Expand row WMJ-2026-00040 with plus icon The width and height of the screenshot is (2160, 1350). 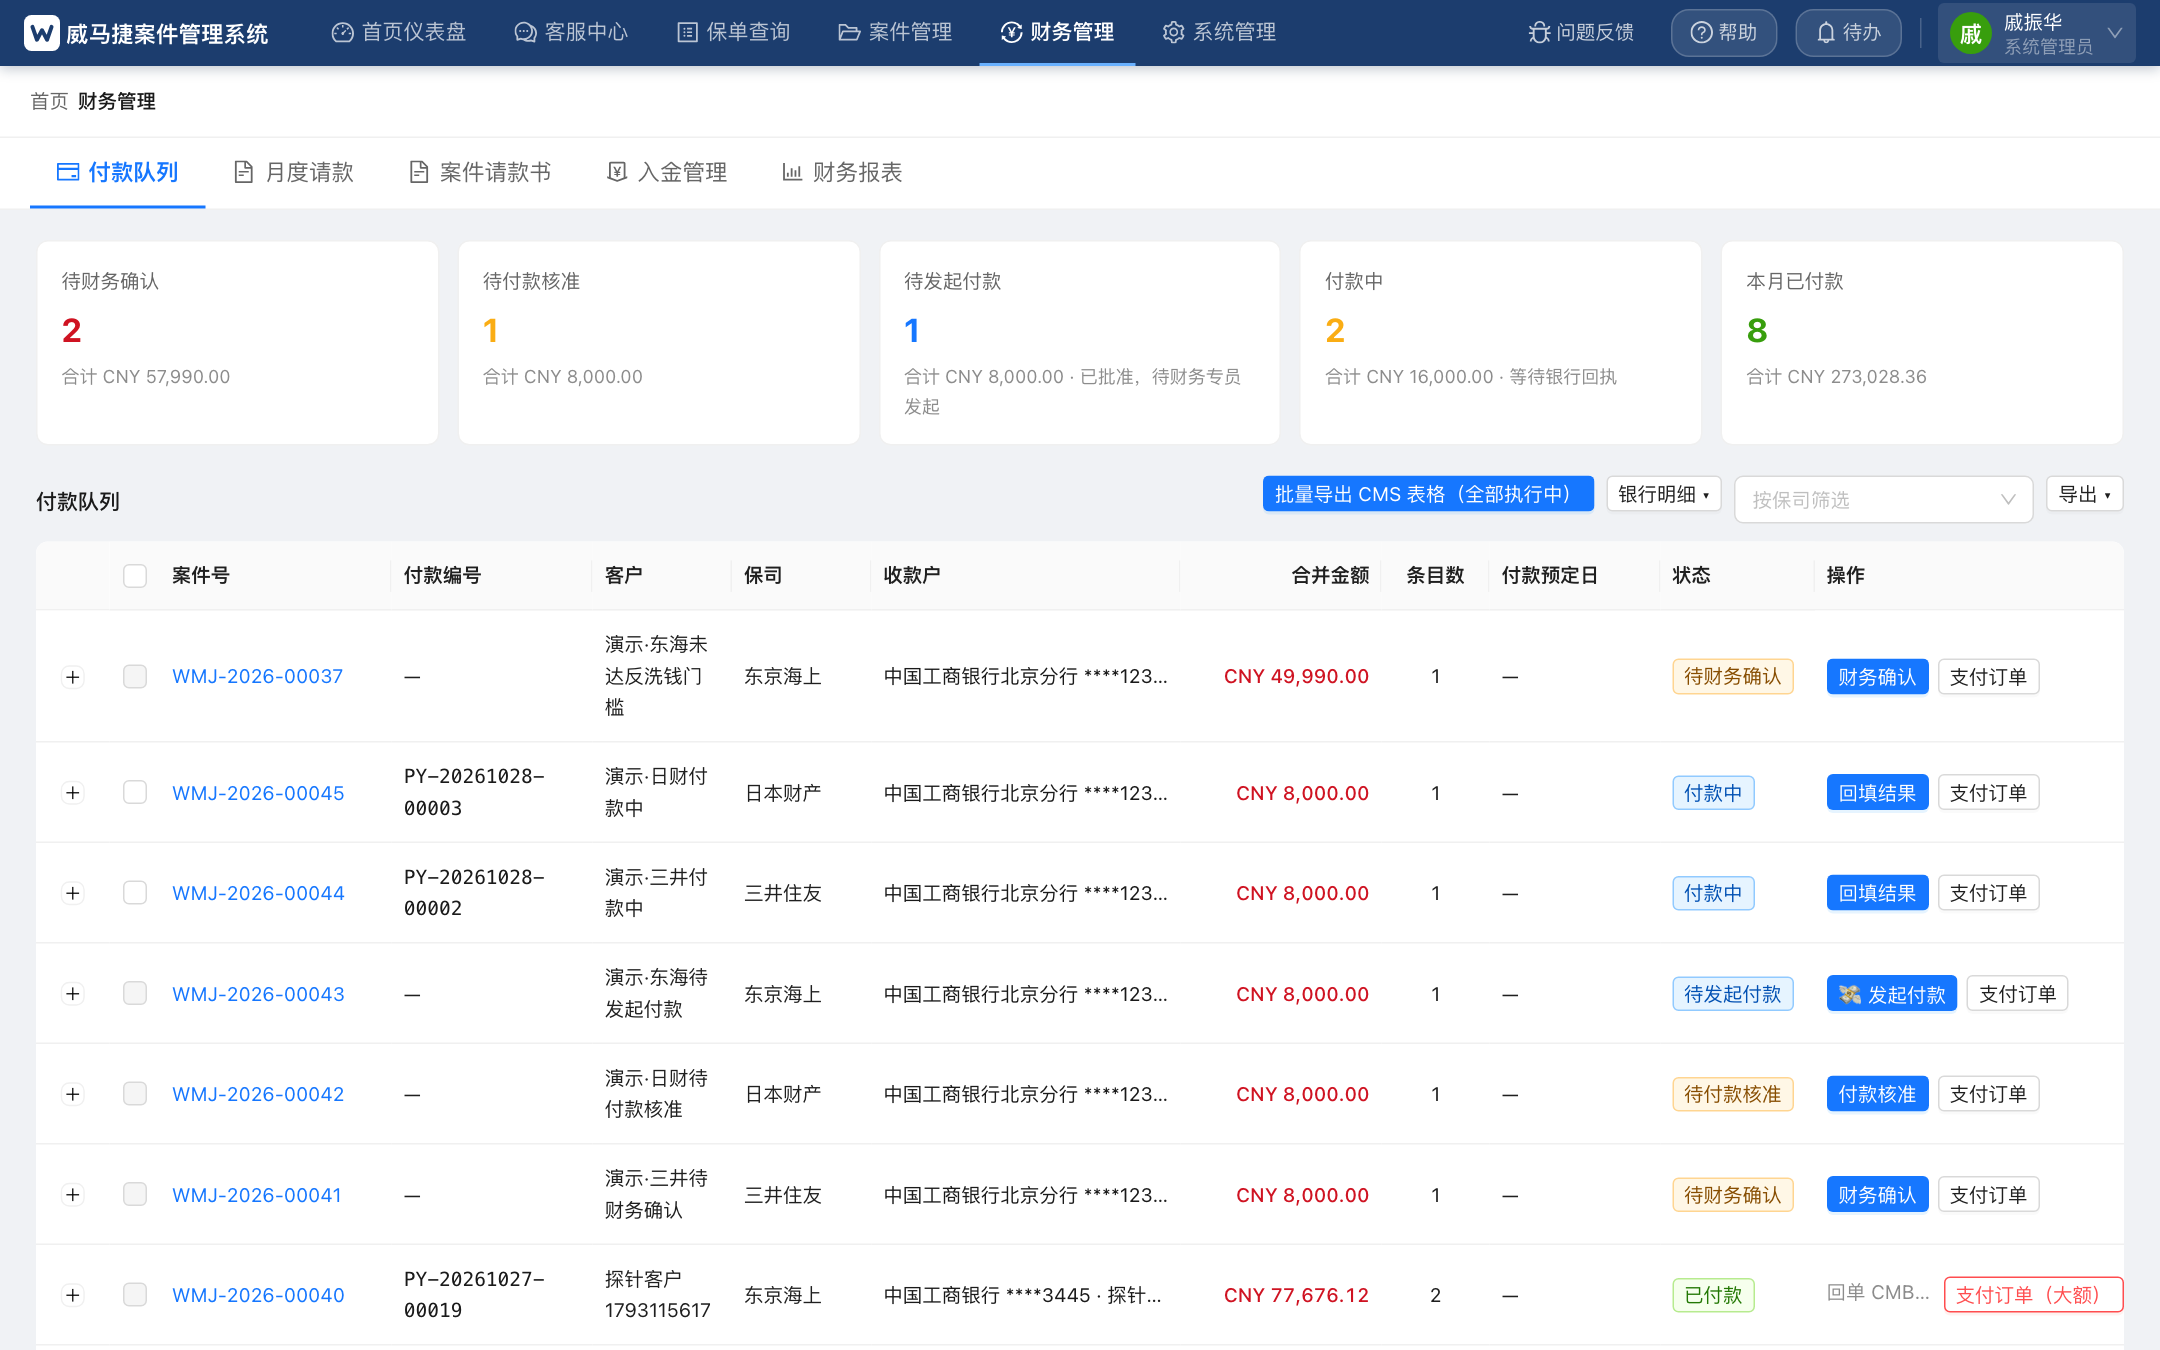[x=73, y=1295]
